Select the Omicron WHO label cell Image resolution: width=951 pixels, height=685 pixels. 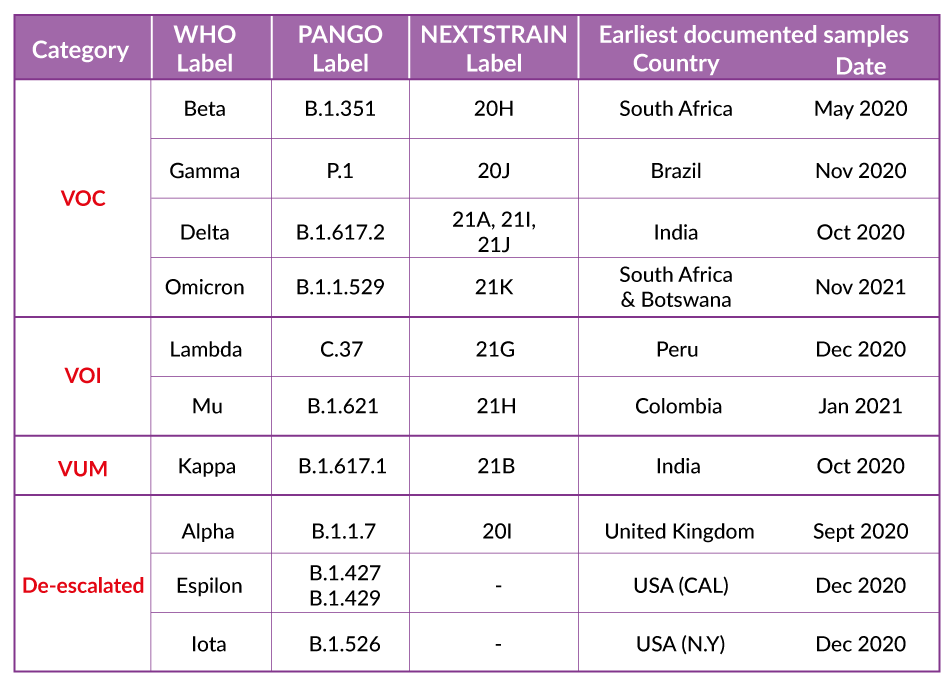click(204, 286)
